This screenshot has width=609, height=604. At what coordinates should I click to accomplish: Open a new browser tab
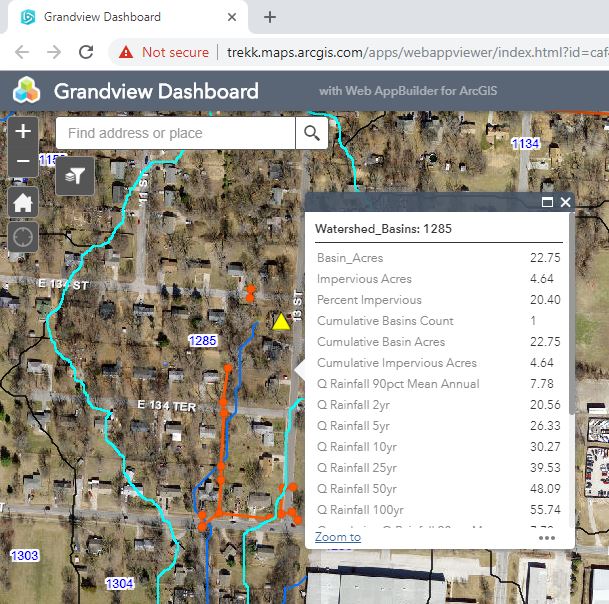(270, 17)
